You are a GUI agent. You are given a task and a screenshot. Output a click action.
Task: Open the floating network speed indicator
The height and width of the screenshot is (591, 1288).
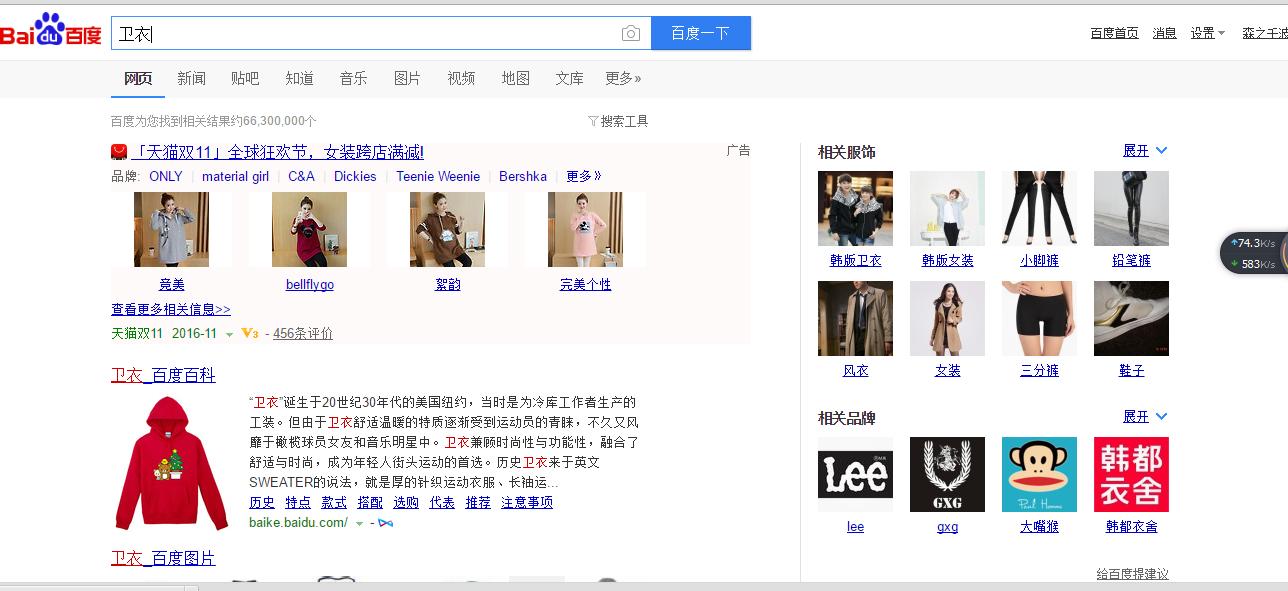(x=1255, y=252)
